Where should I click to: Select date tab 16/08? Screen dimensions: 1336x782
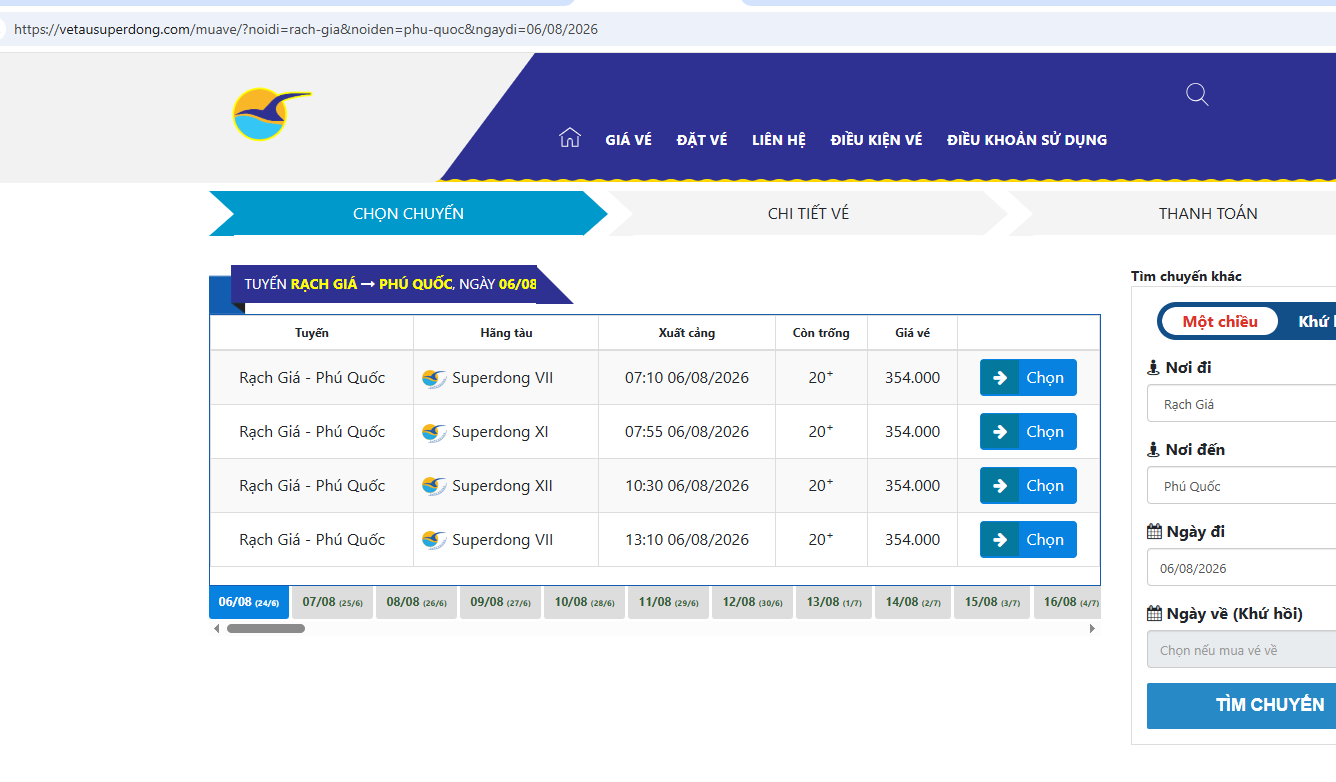click(1067, 602)
